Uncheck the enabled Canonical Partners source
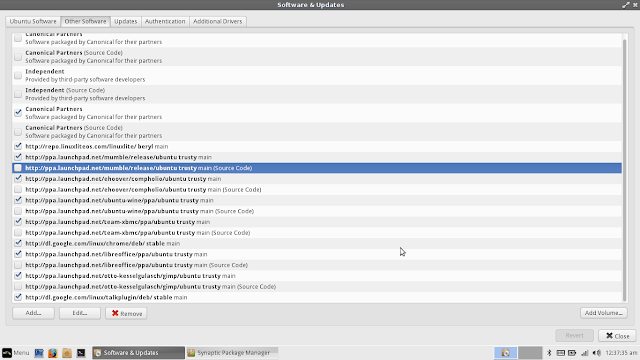 tap(18, 113)
